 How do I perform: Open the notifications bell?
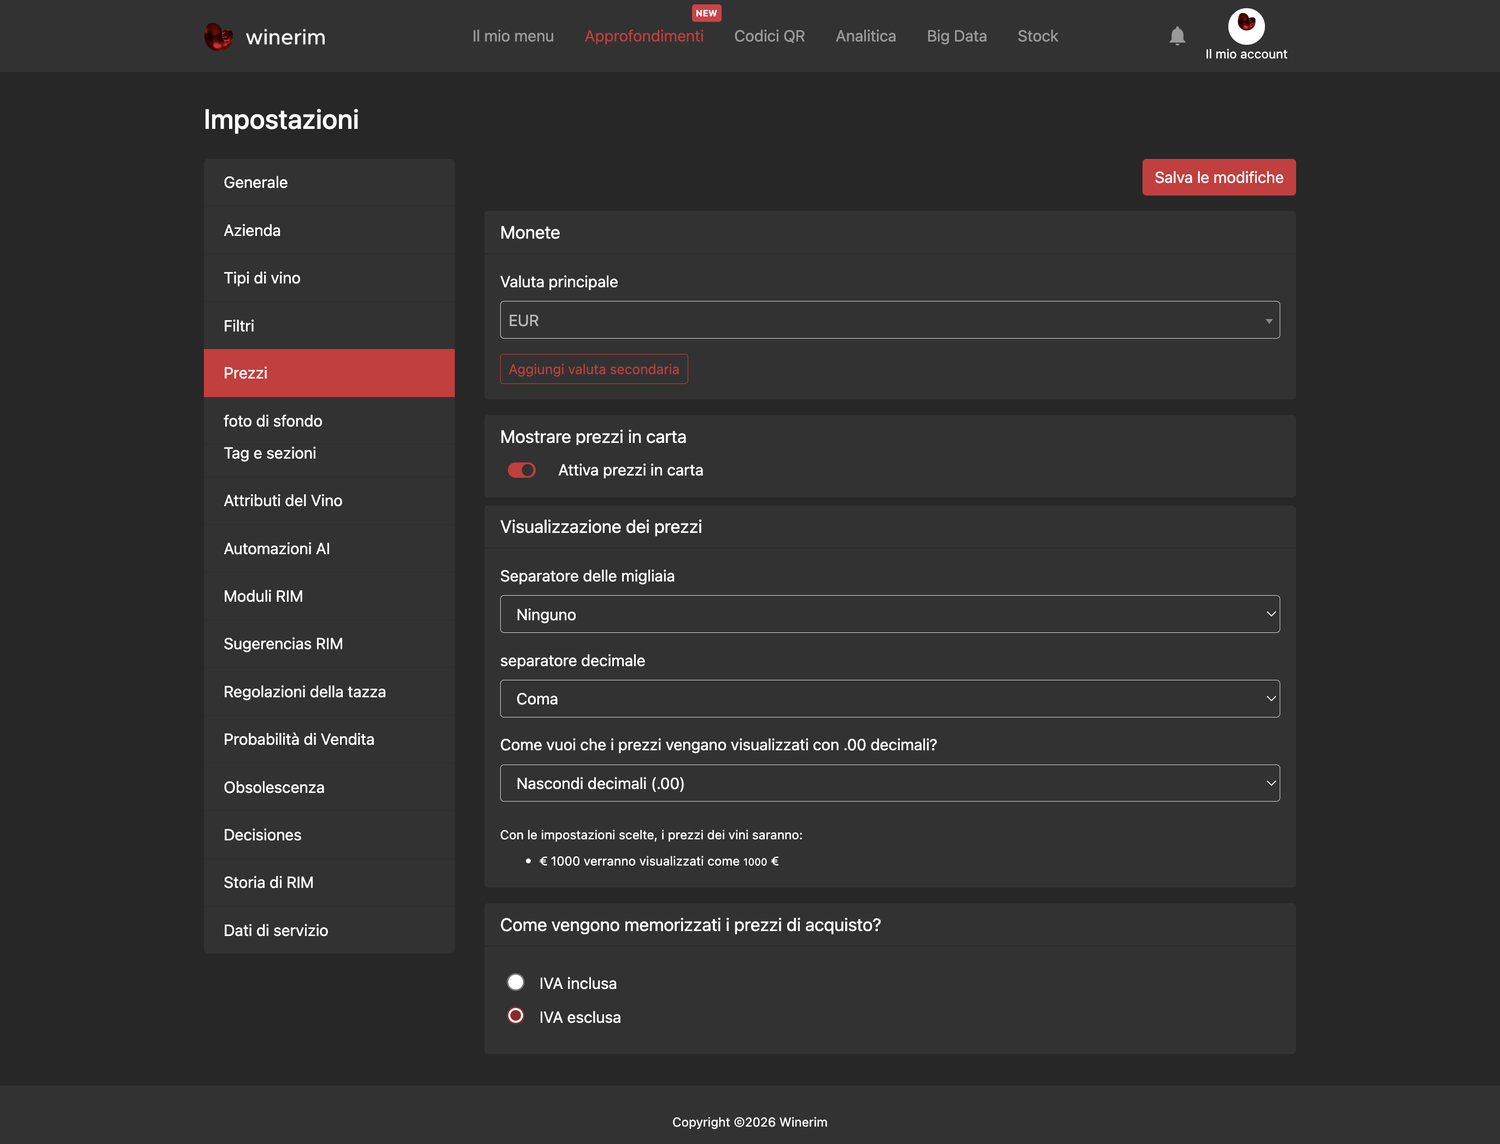[1177, 36]
